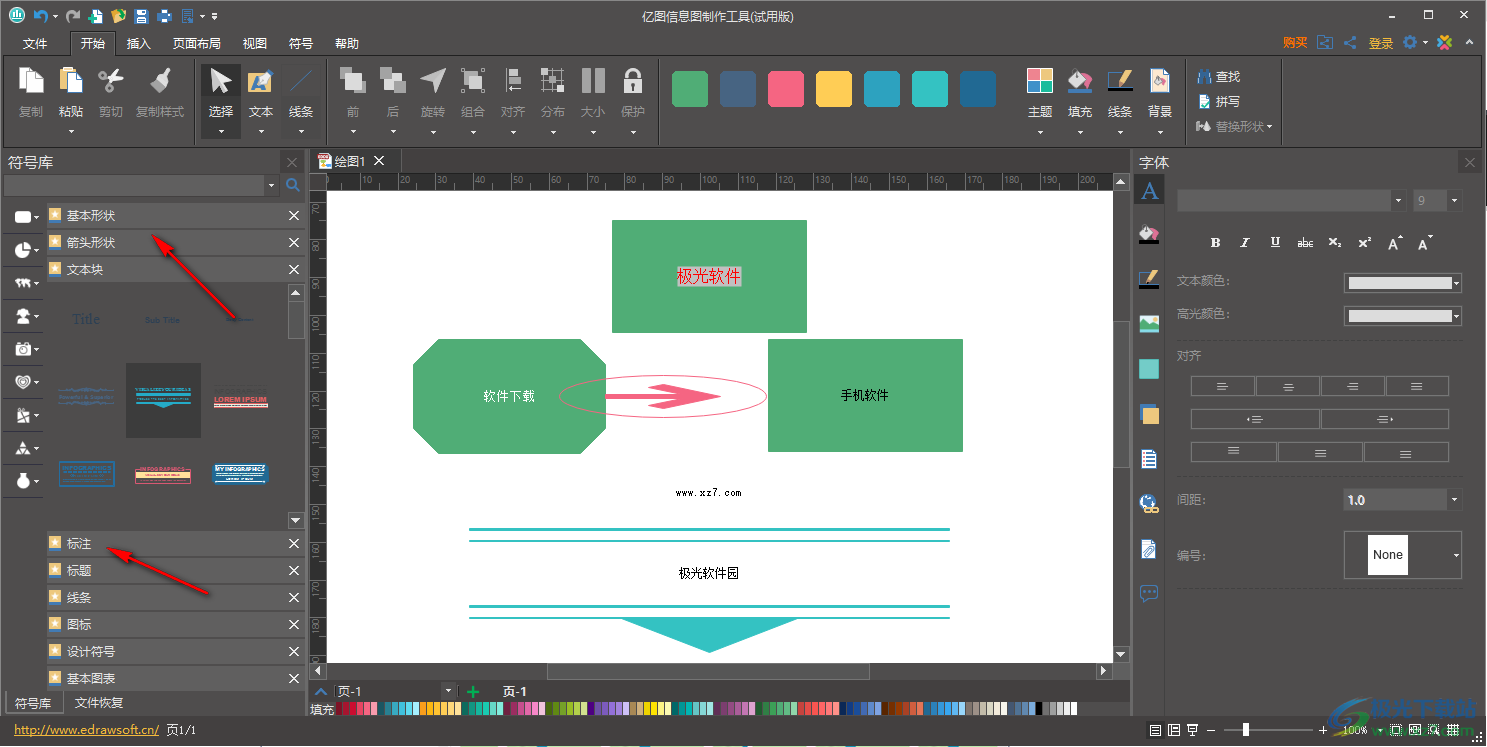
Task: Open the www.edrawsoft.cn link
Action: 87,730
